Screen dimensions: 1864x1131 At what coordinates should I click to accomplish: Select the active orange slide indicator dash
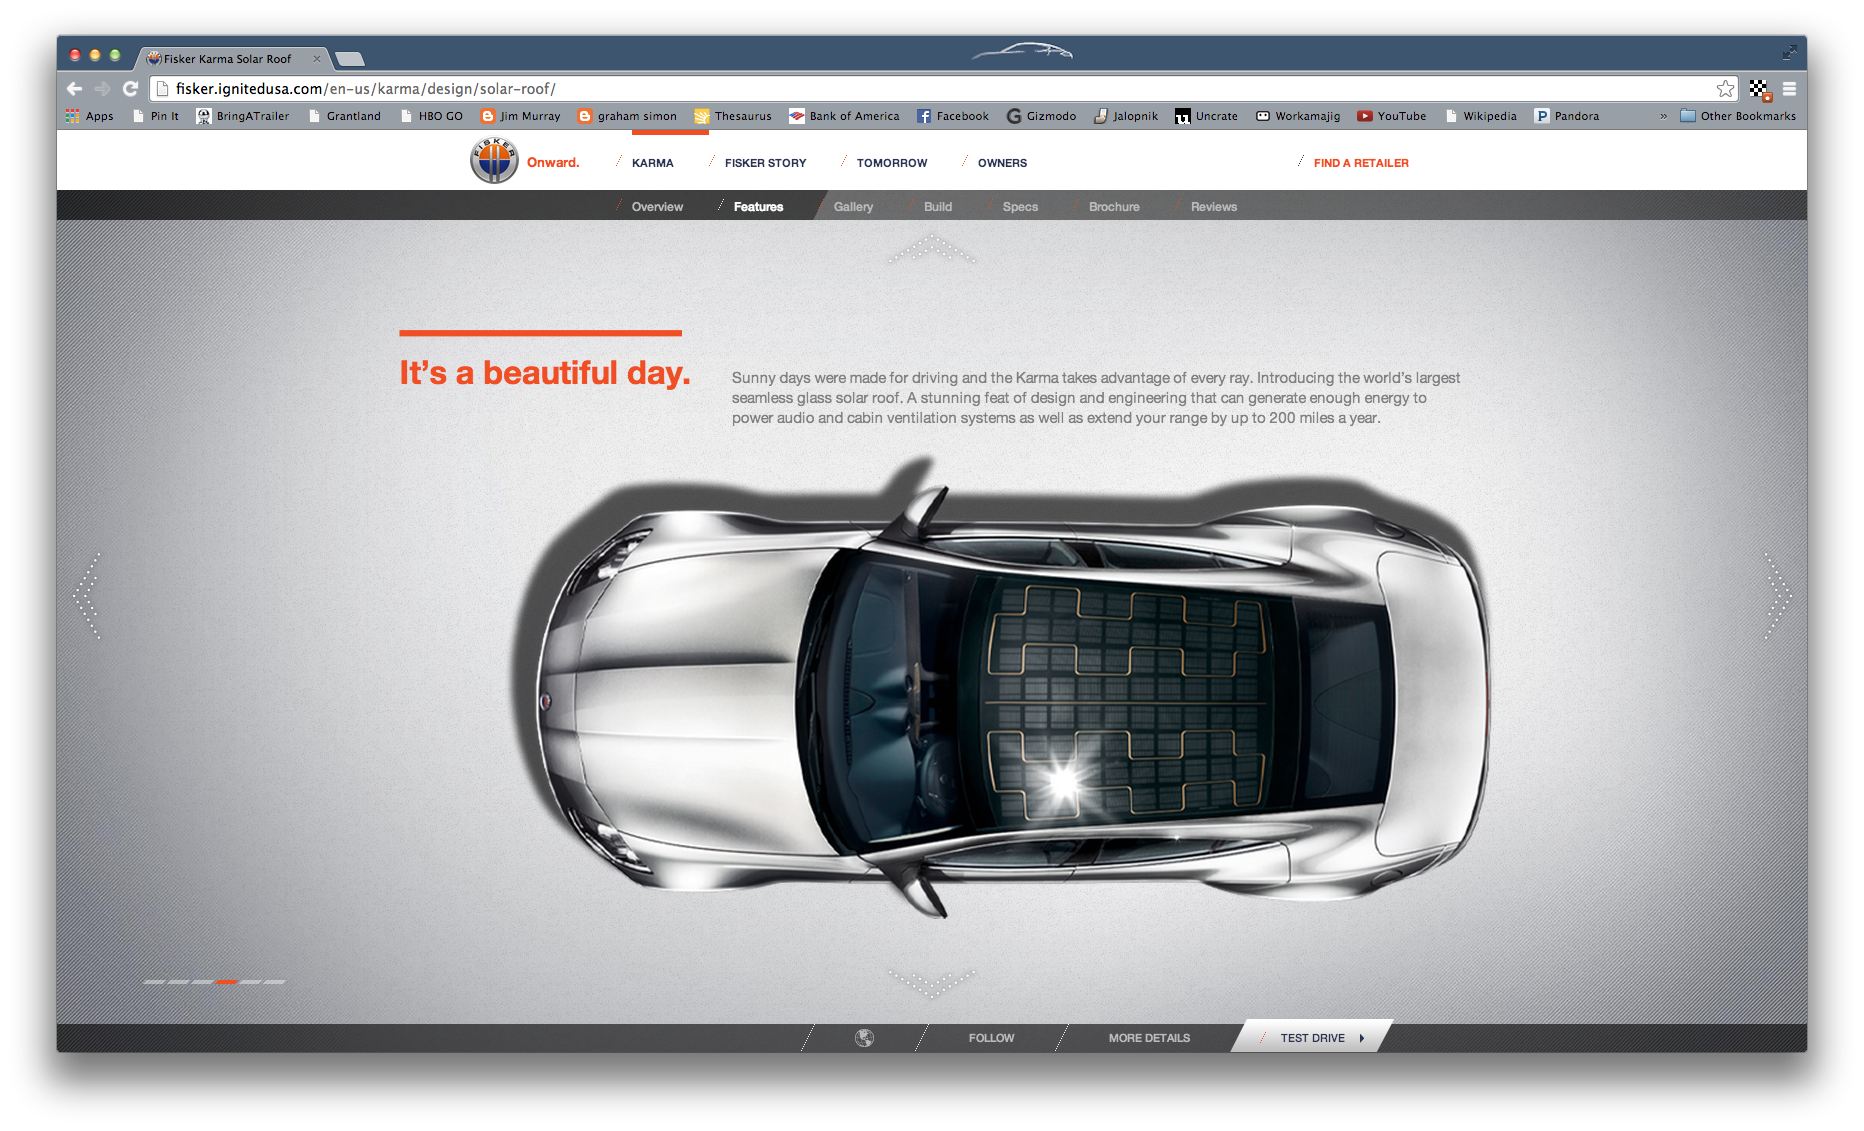[x=226, y=982]
